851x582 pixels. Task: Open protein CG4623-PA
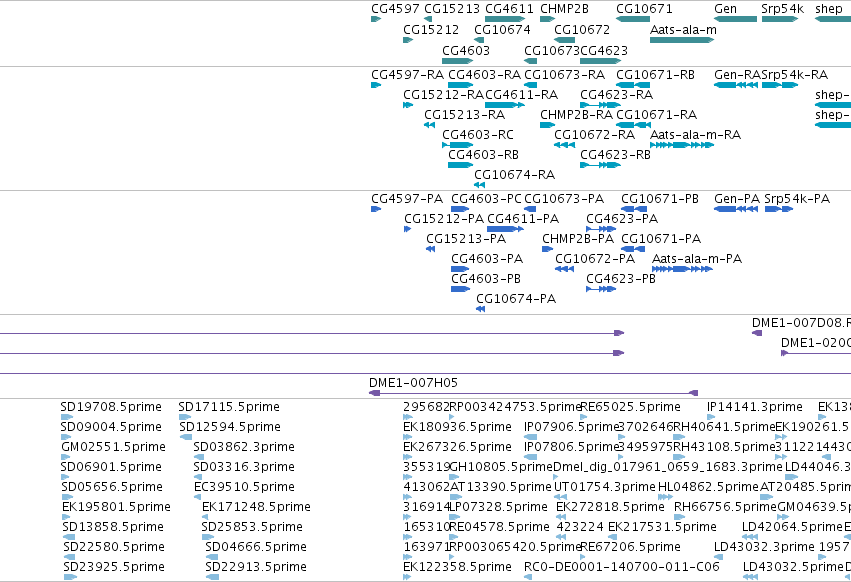click(x=622, y=219)
